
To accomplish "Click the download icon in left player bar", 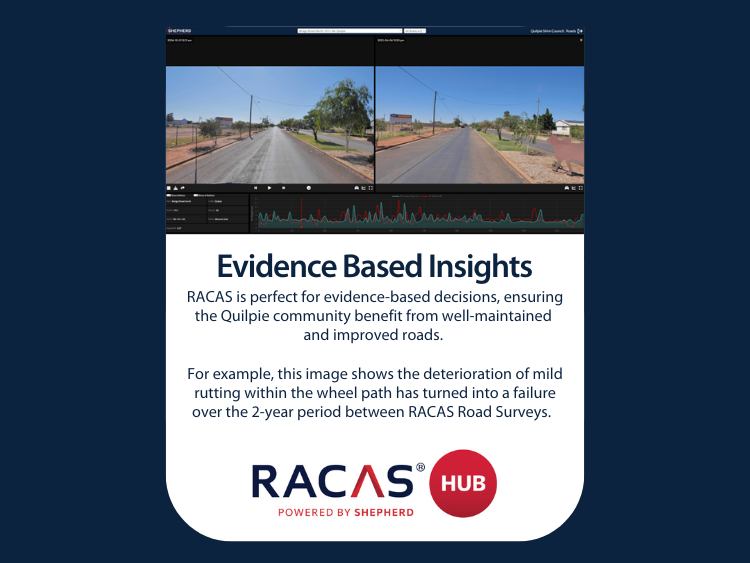I will pyautogui.click(x=176, y=188).
